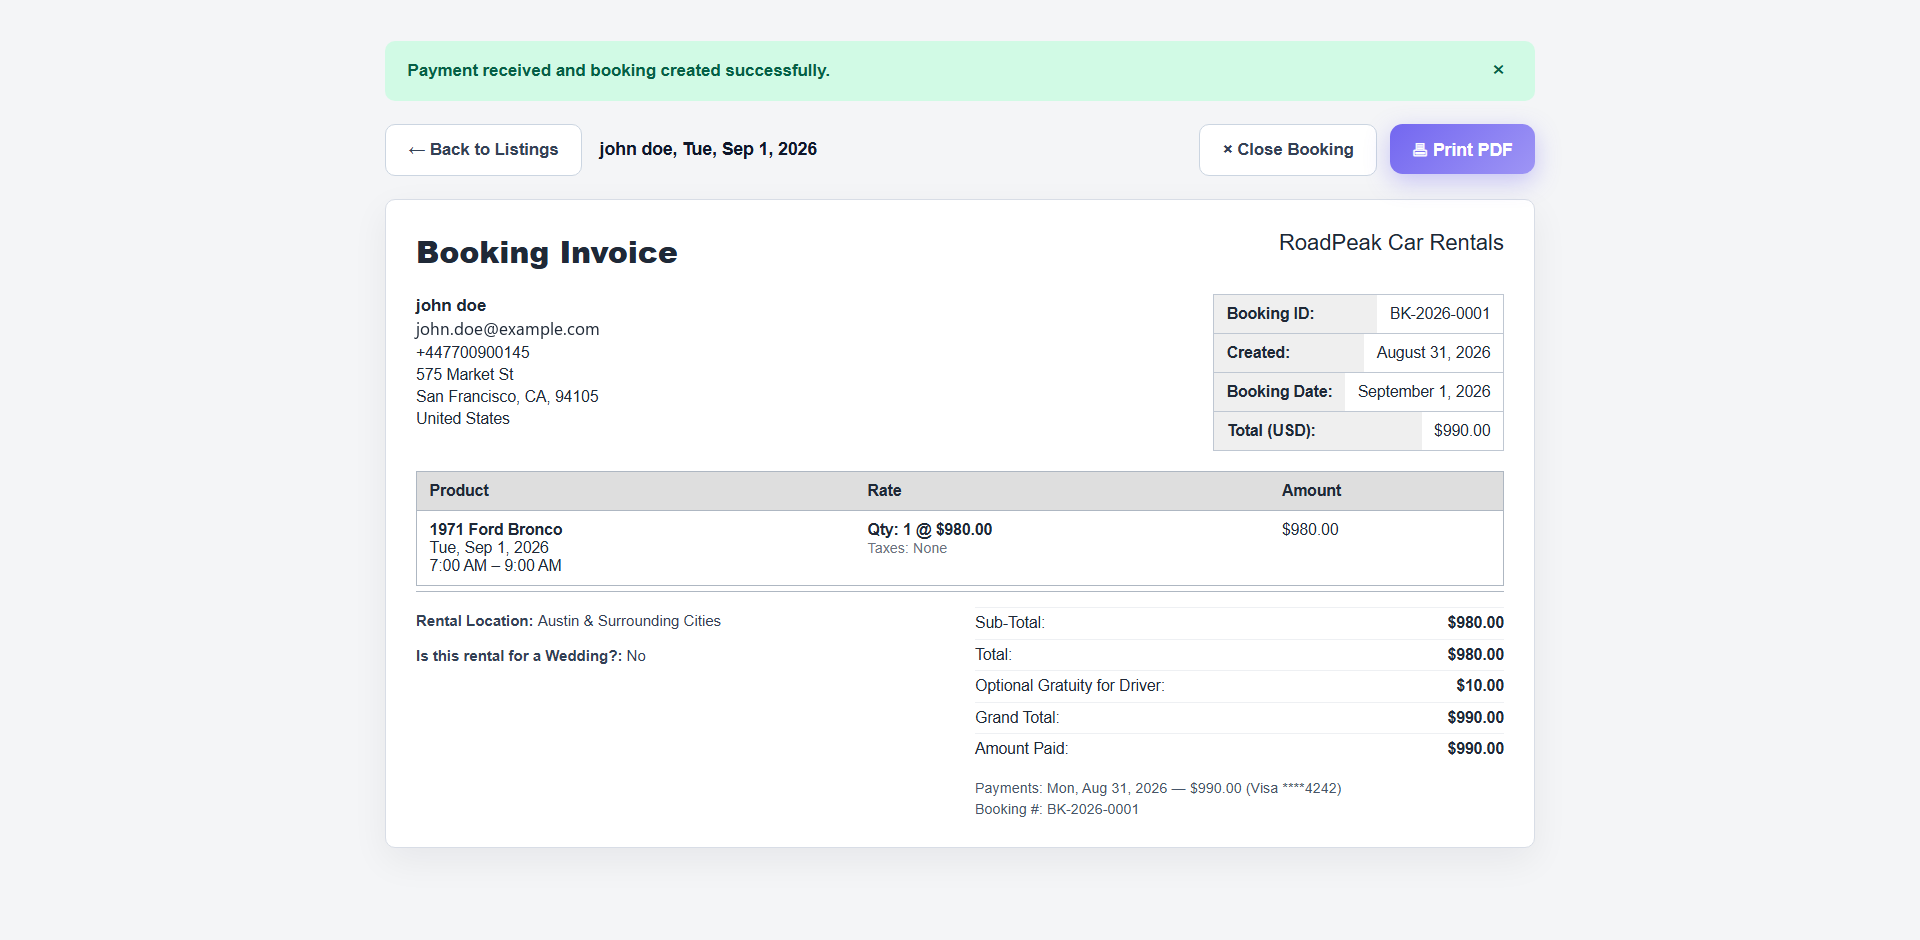This screenshot has width=1920, height=940.
Task: Click the success message text
Action: [618, 71]
